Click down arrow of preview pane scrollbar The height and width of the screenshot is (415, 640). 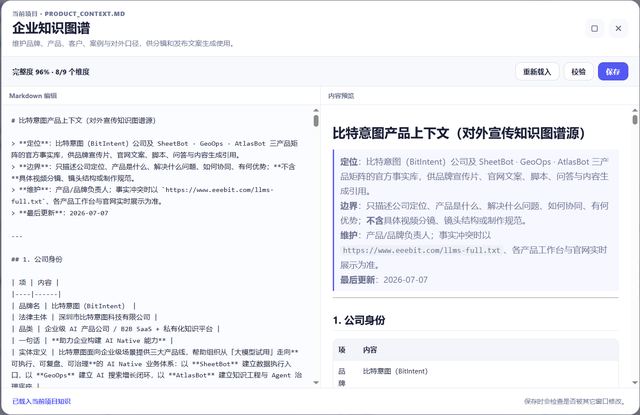pos(635,382)
